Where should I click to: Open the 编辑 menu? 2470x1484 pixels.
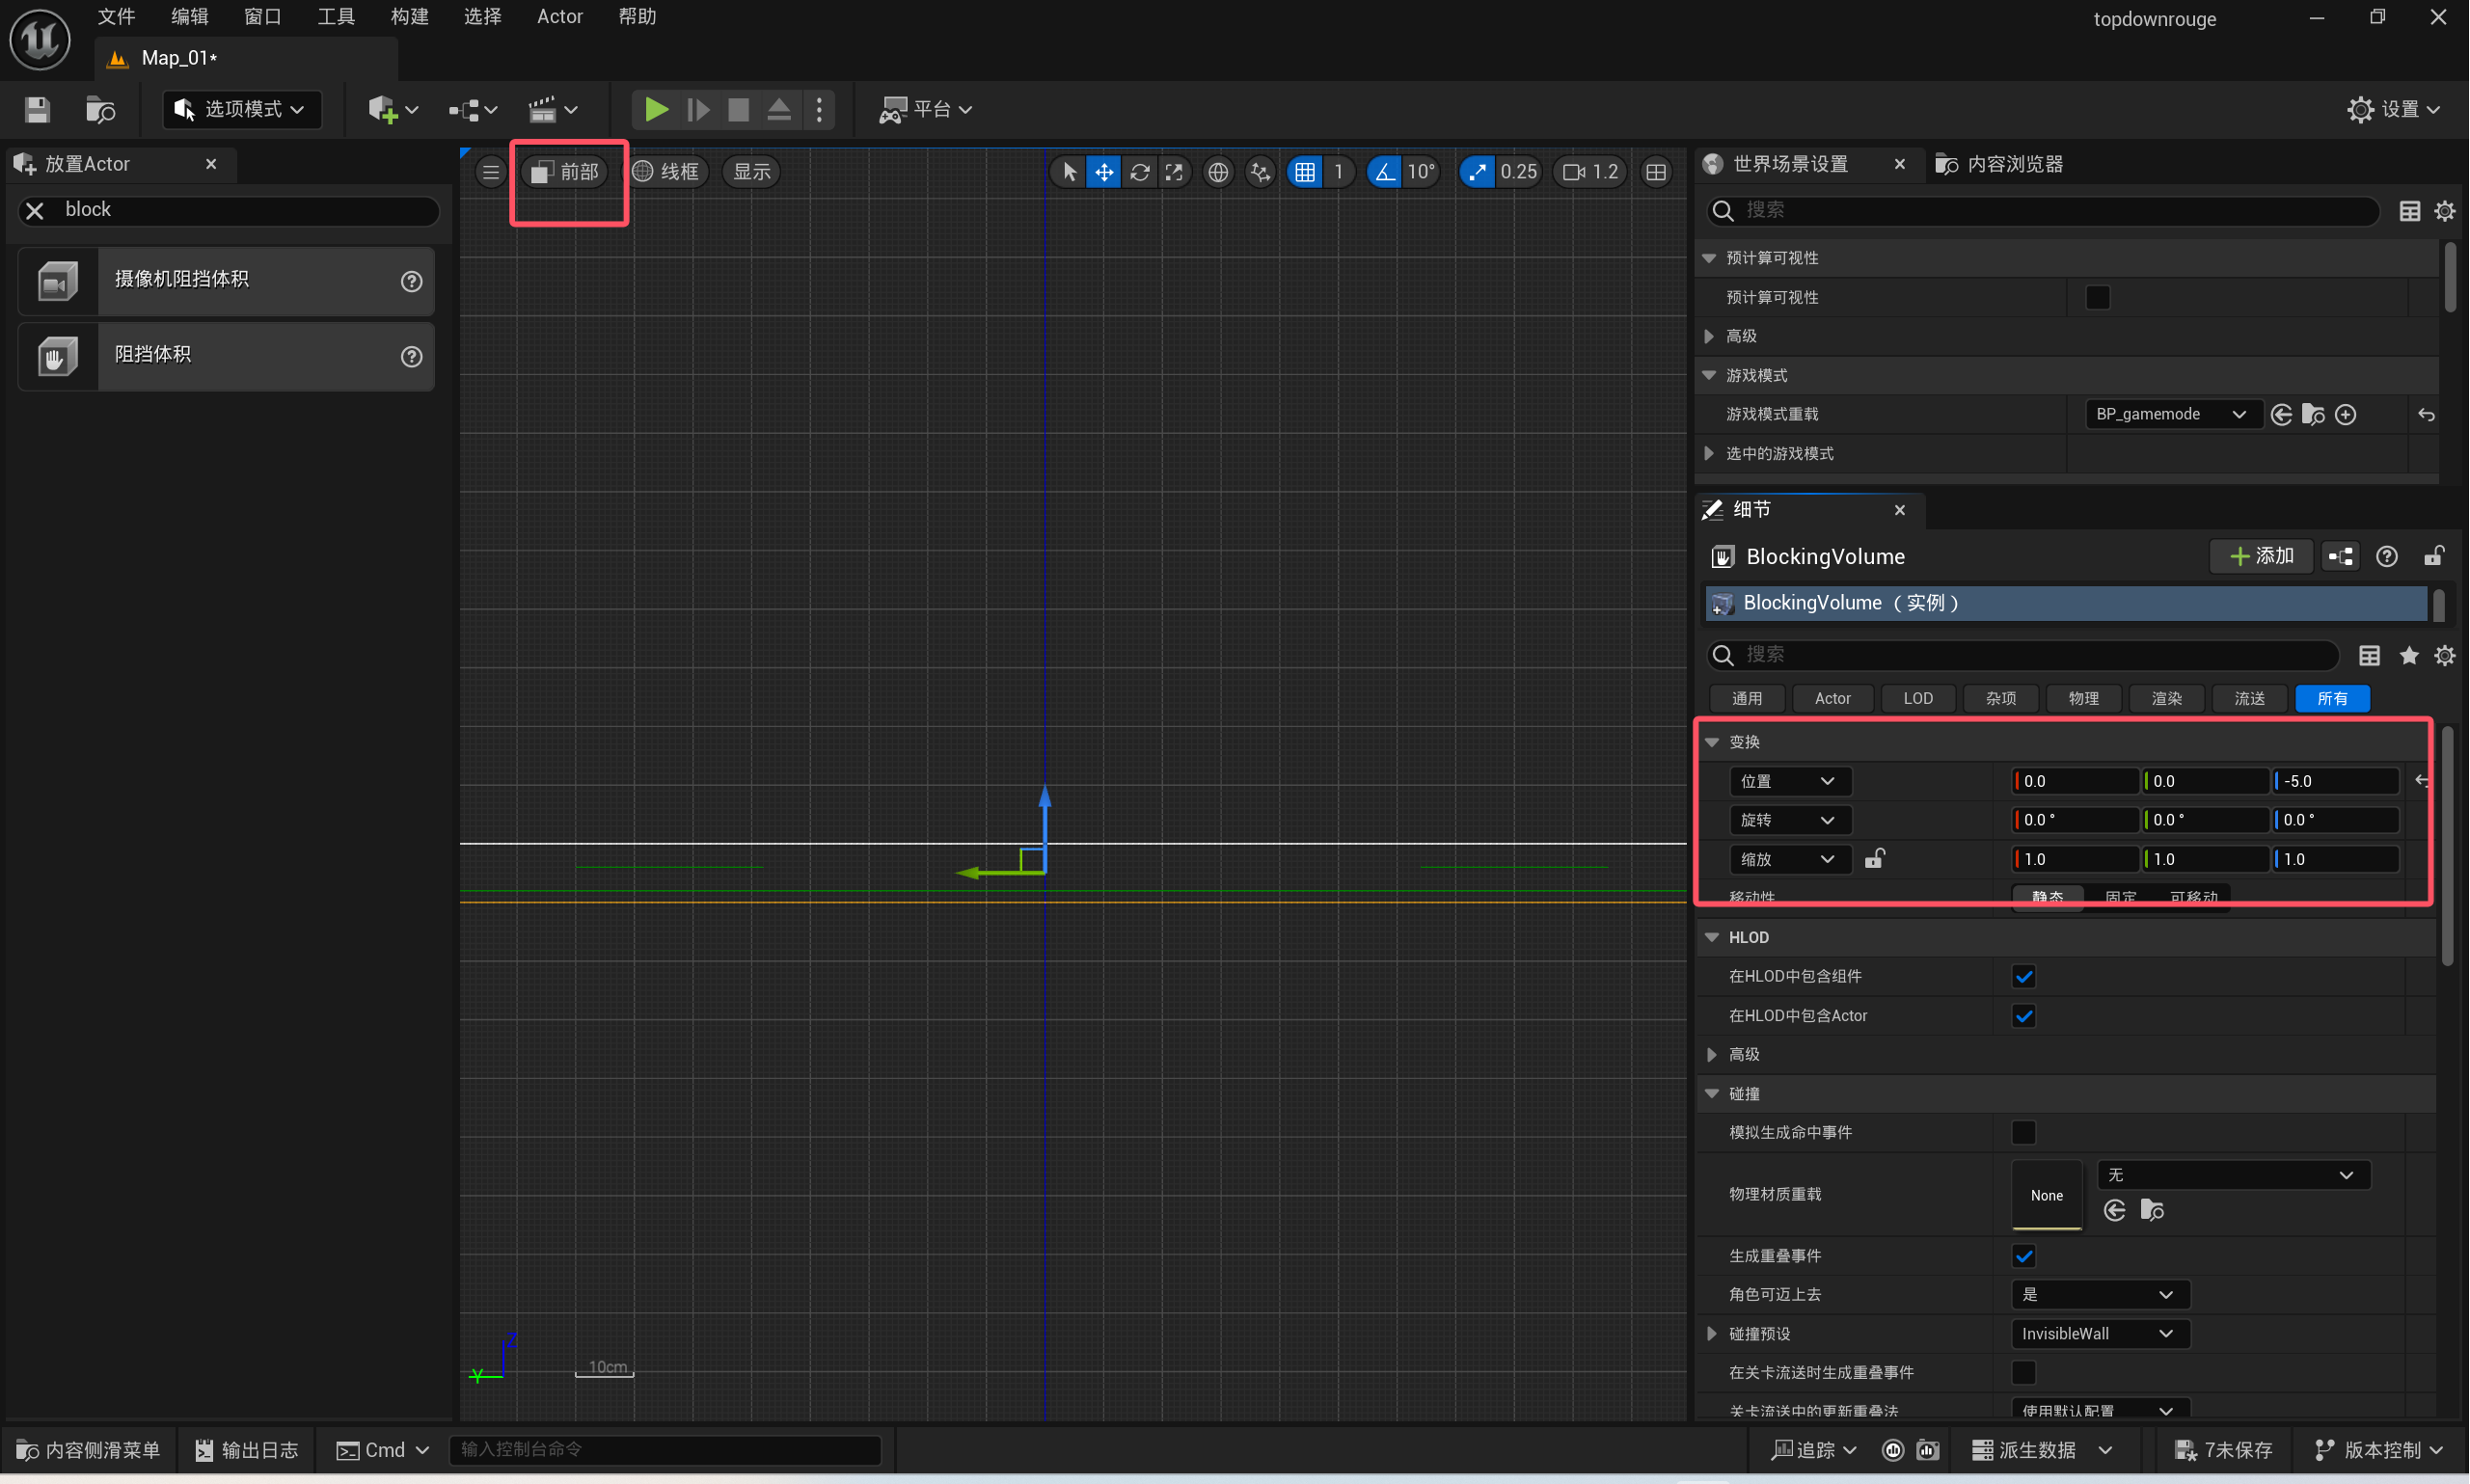[x=189, y=16]
